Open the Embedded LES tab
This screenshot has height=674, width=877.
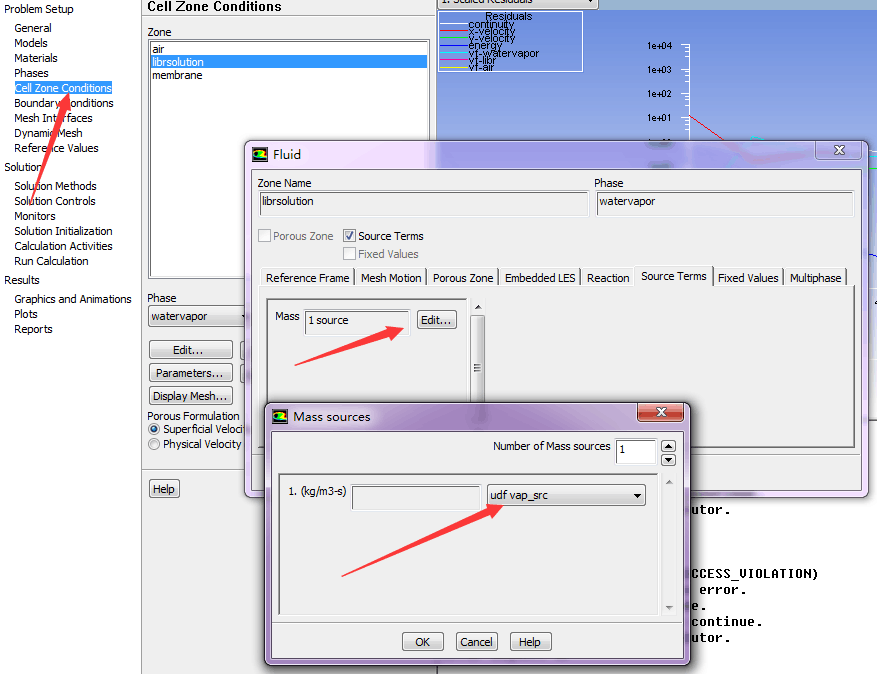tap(540, 277)
